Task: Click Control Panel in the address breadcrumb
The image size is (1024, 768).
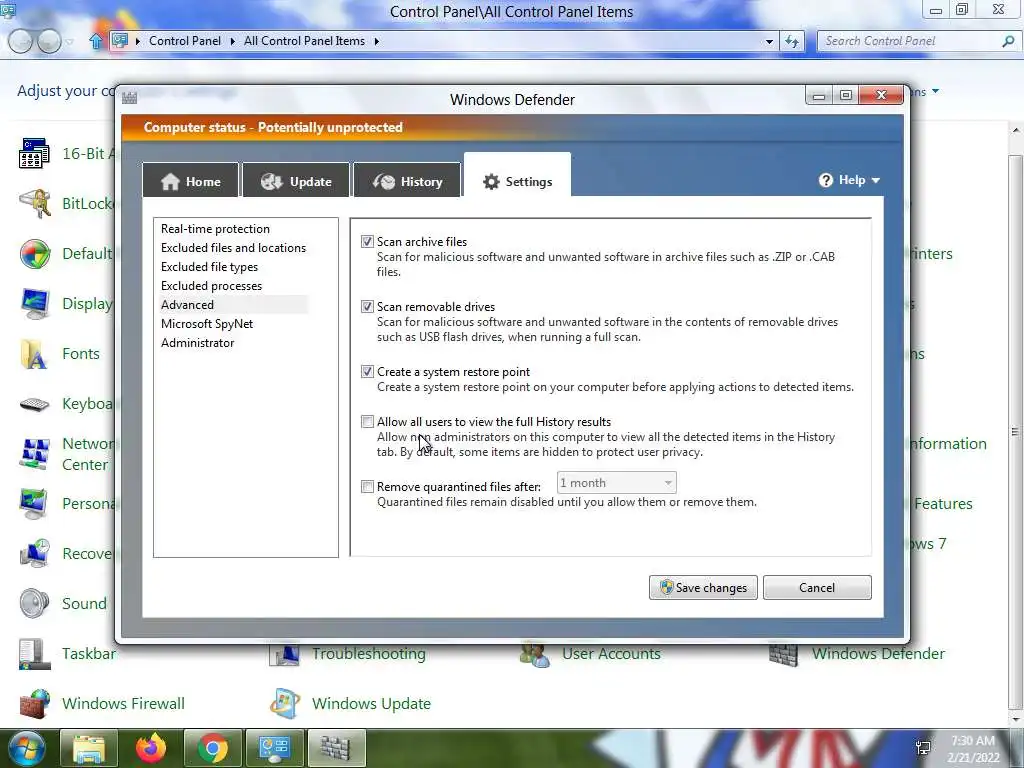Action: [x=185, y=40]
